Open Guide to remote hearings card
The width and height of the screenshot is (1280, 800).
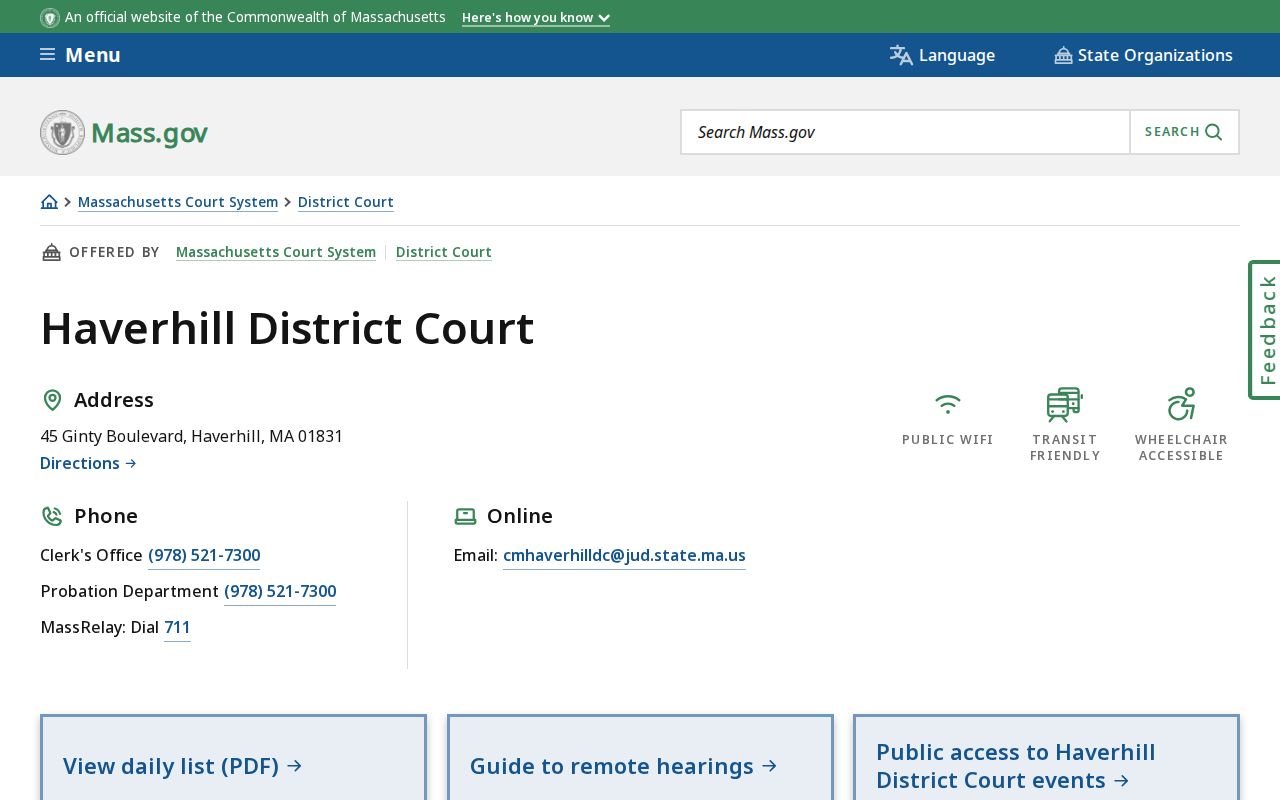point(640,758)
